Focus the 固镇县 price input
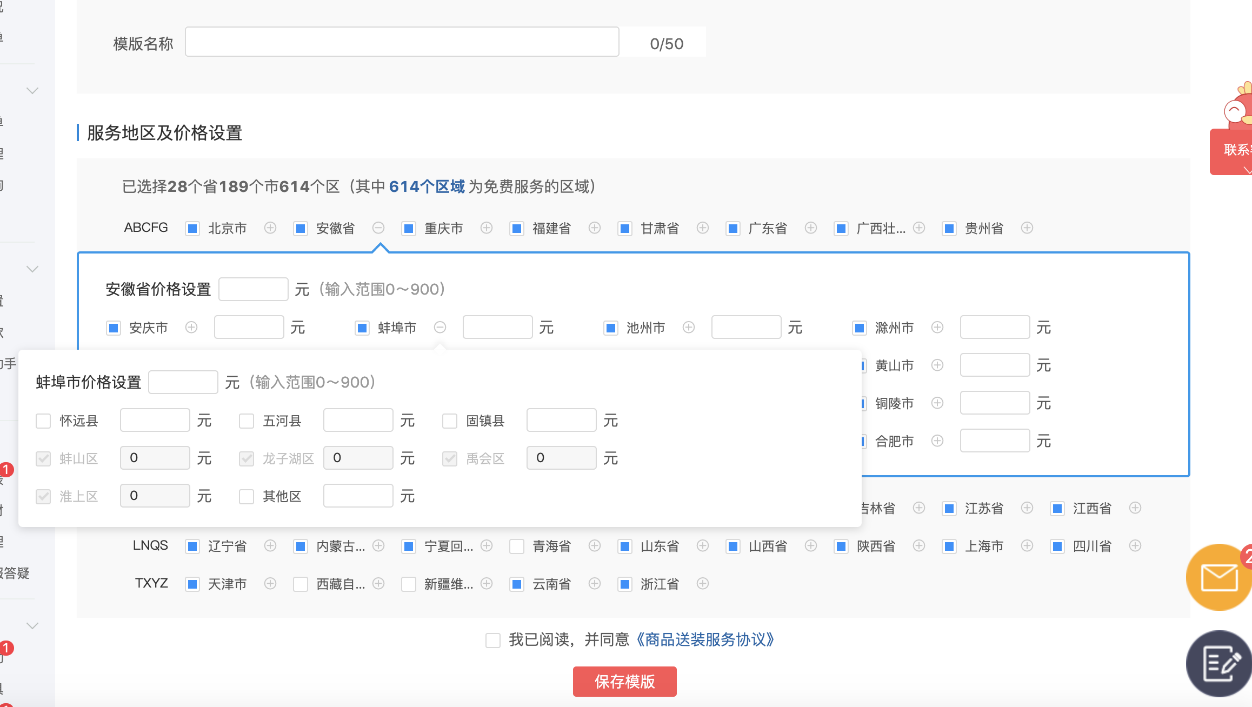The image size is (1252, 707). [562, 421]
